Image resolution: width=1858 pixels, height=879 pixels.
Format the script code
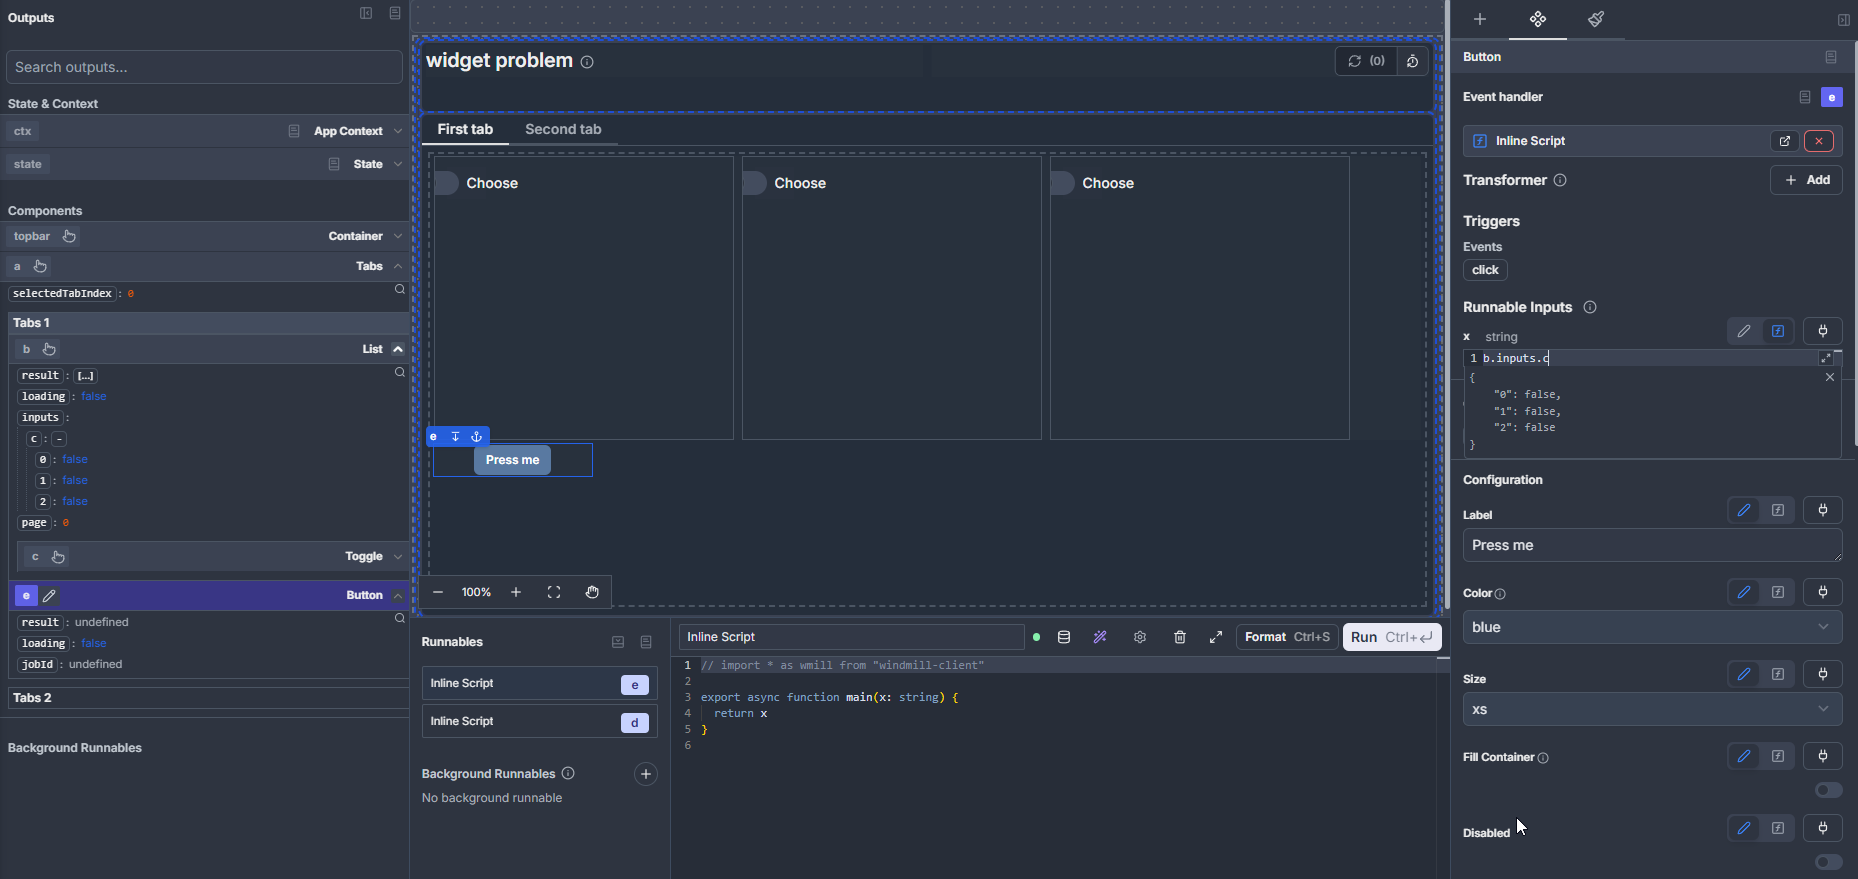(1287, 637)
